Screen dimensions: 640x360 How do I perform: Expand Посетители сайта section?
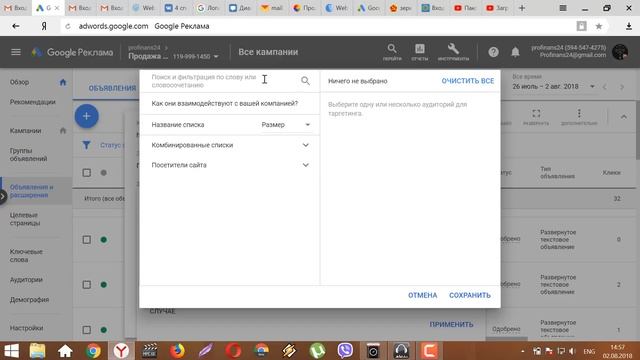pyautogui.click(x=230, y=165)
